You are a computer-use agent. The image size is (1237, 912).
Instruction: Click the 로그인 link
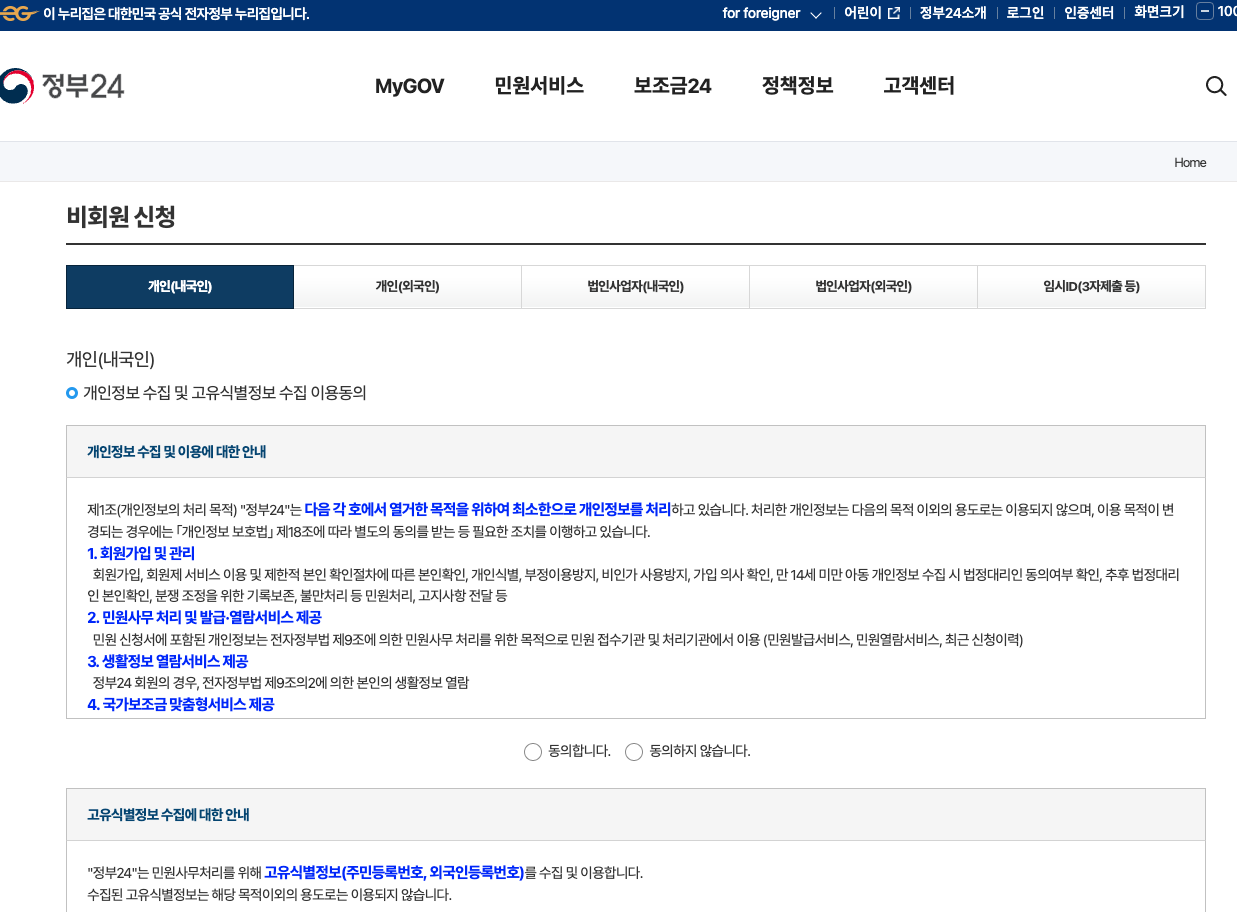[1024, 13]
